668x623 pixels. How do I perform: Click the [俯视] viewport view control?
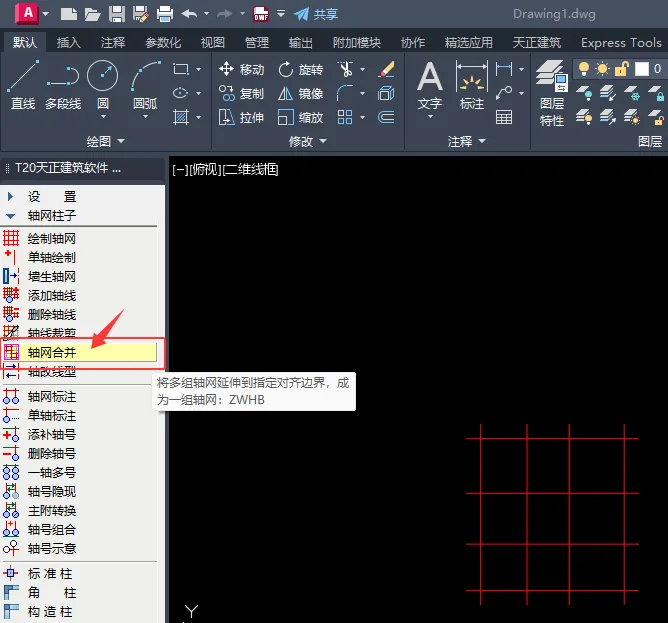click(204, 170)
